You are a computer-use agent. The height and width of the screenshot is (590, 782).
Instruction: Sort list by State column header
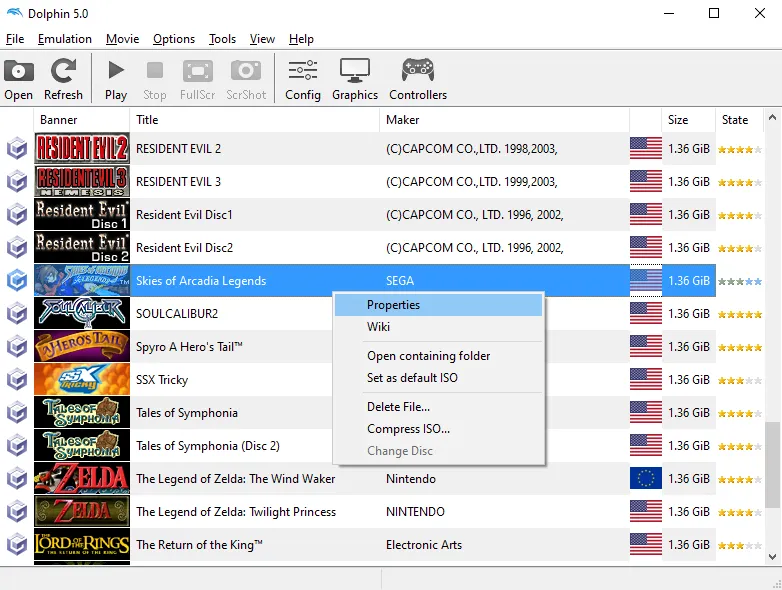[740, 120]
